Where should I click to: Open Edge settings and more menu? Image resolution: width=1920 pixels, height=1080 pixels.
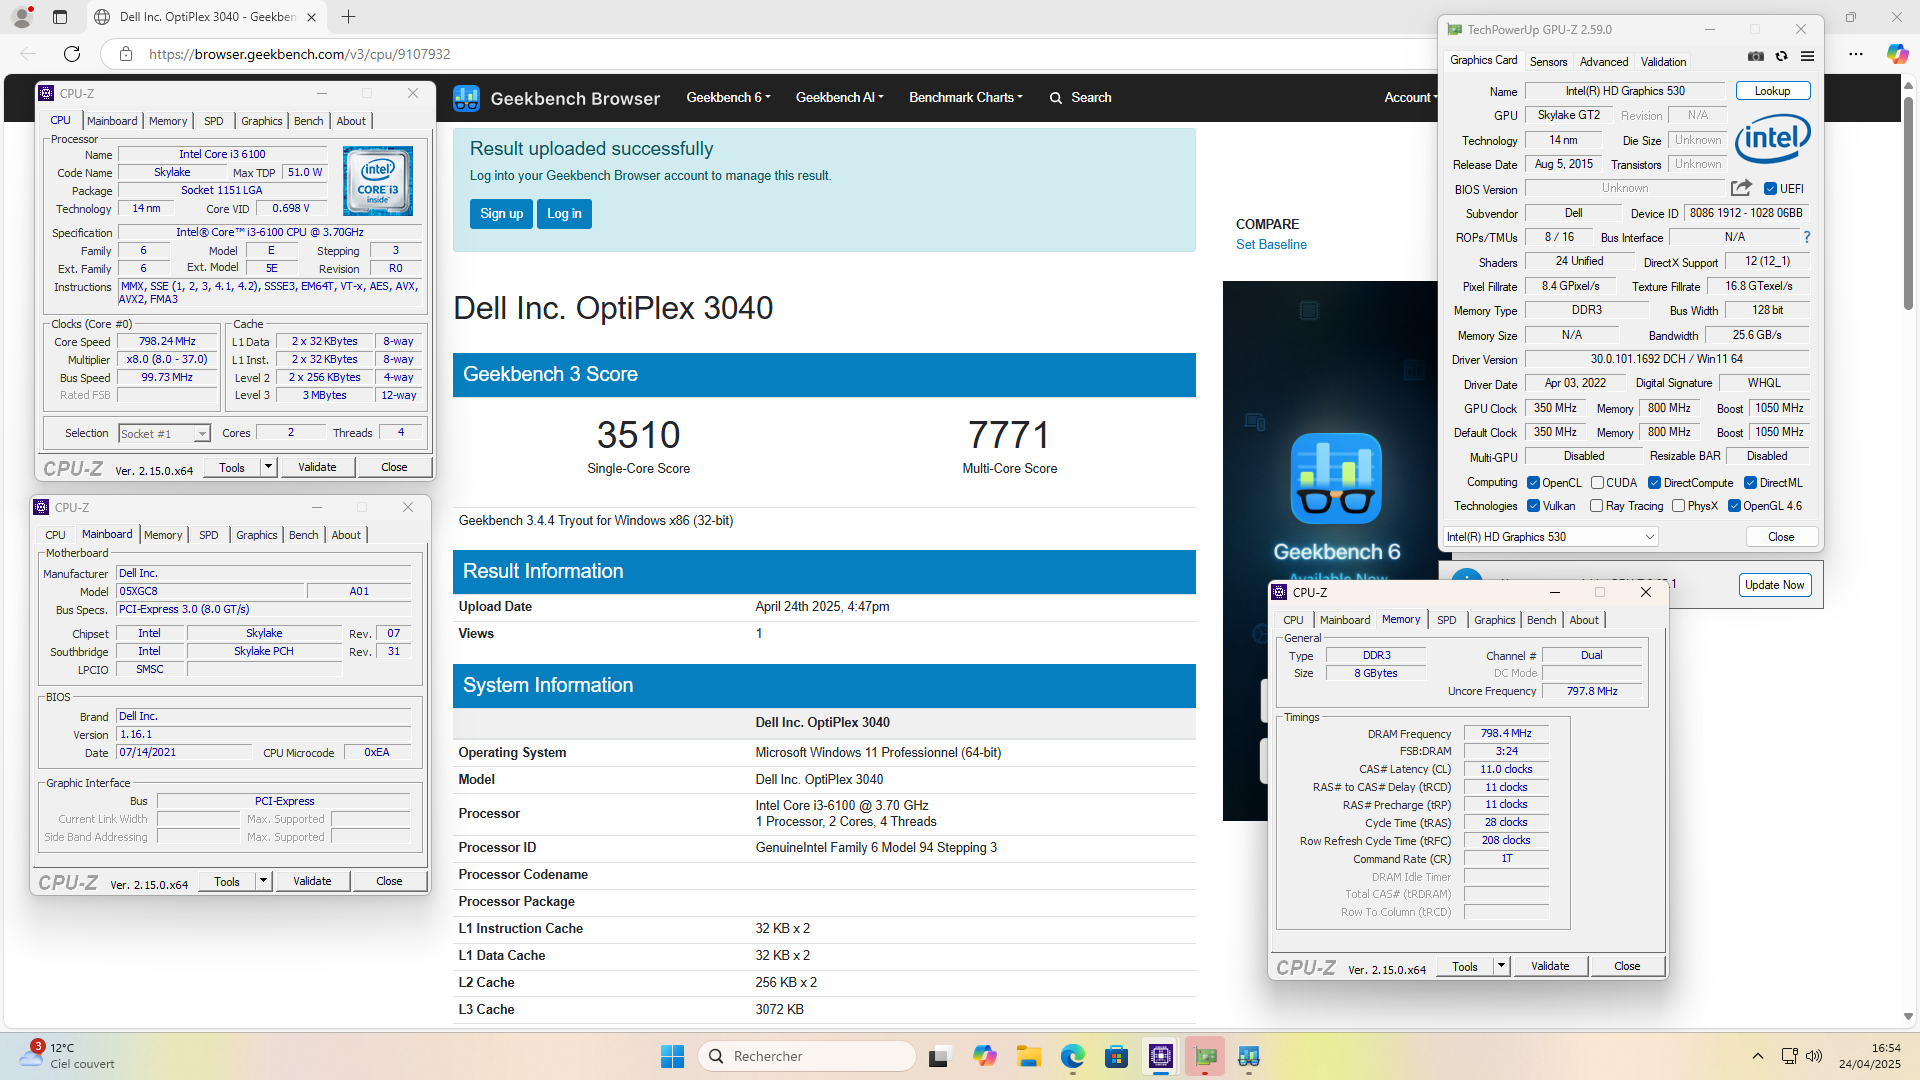click(x=1856, y=54)
